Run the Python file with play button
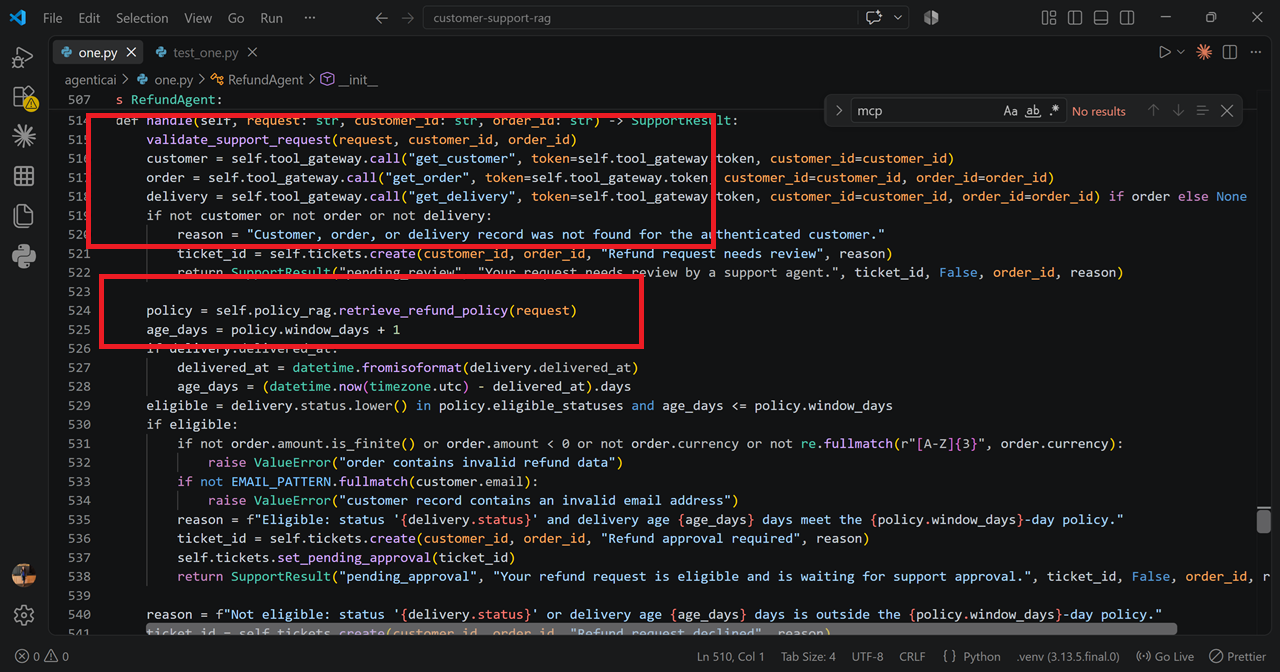Image resolution: width=1280 pixels, height=672 pixels. (1164, 52)
